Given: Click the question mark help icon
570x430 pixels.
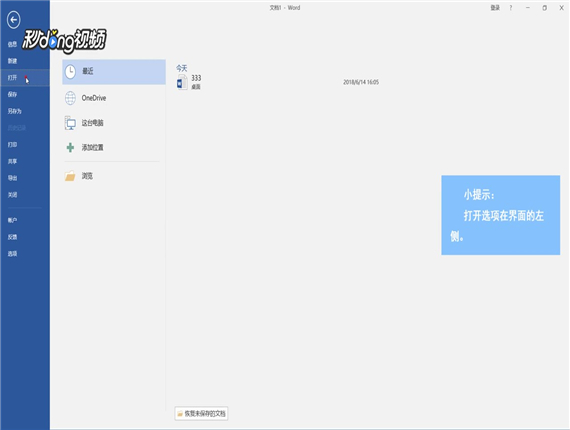Looking at the screenshot, I should 511,8.
